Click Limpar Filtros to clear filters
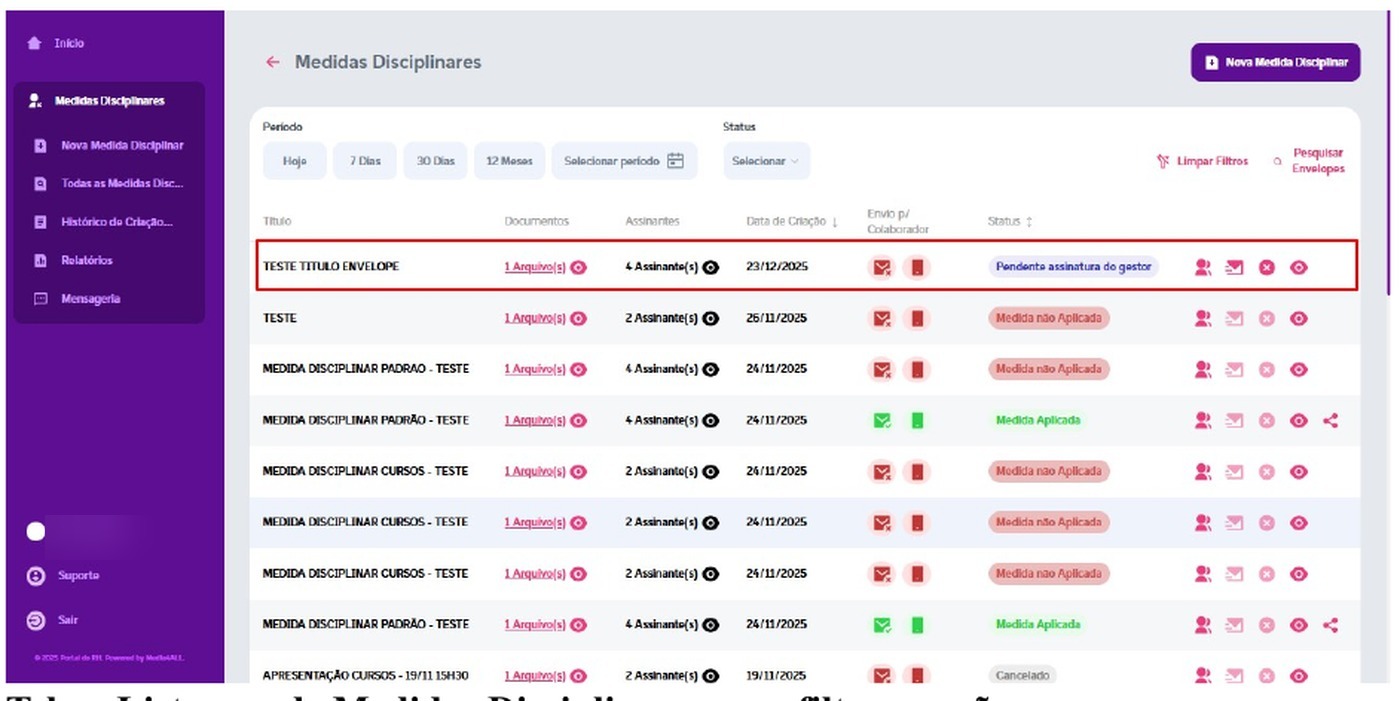This screenshot has width=1400, height=701. (1203, 161)
